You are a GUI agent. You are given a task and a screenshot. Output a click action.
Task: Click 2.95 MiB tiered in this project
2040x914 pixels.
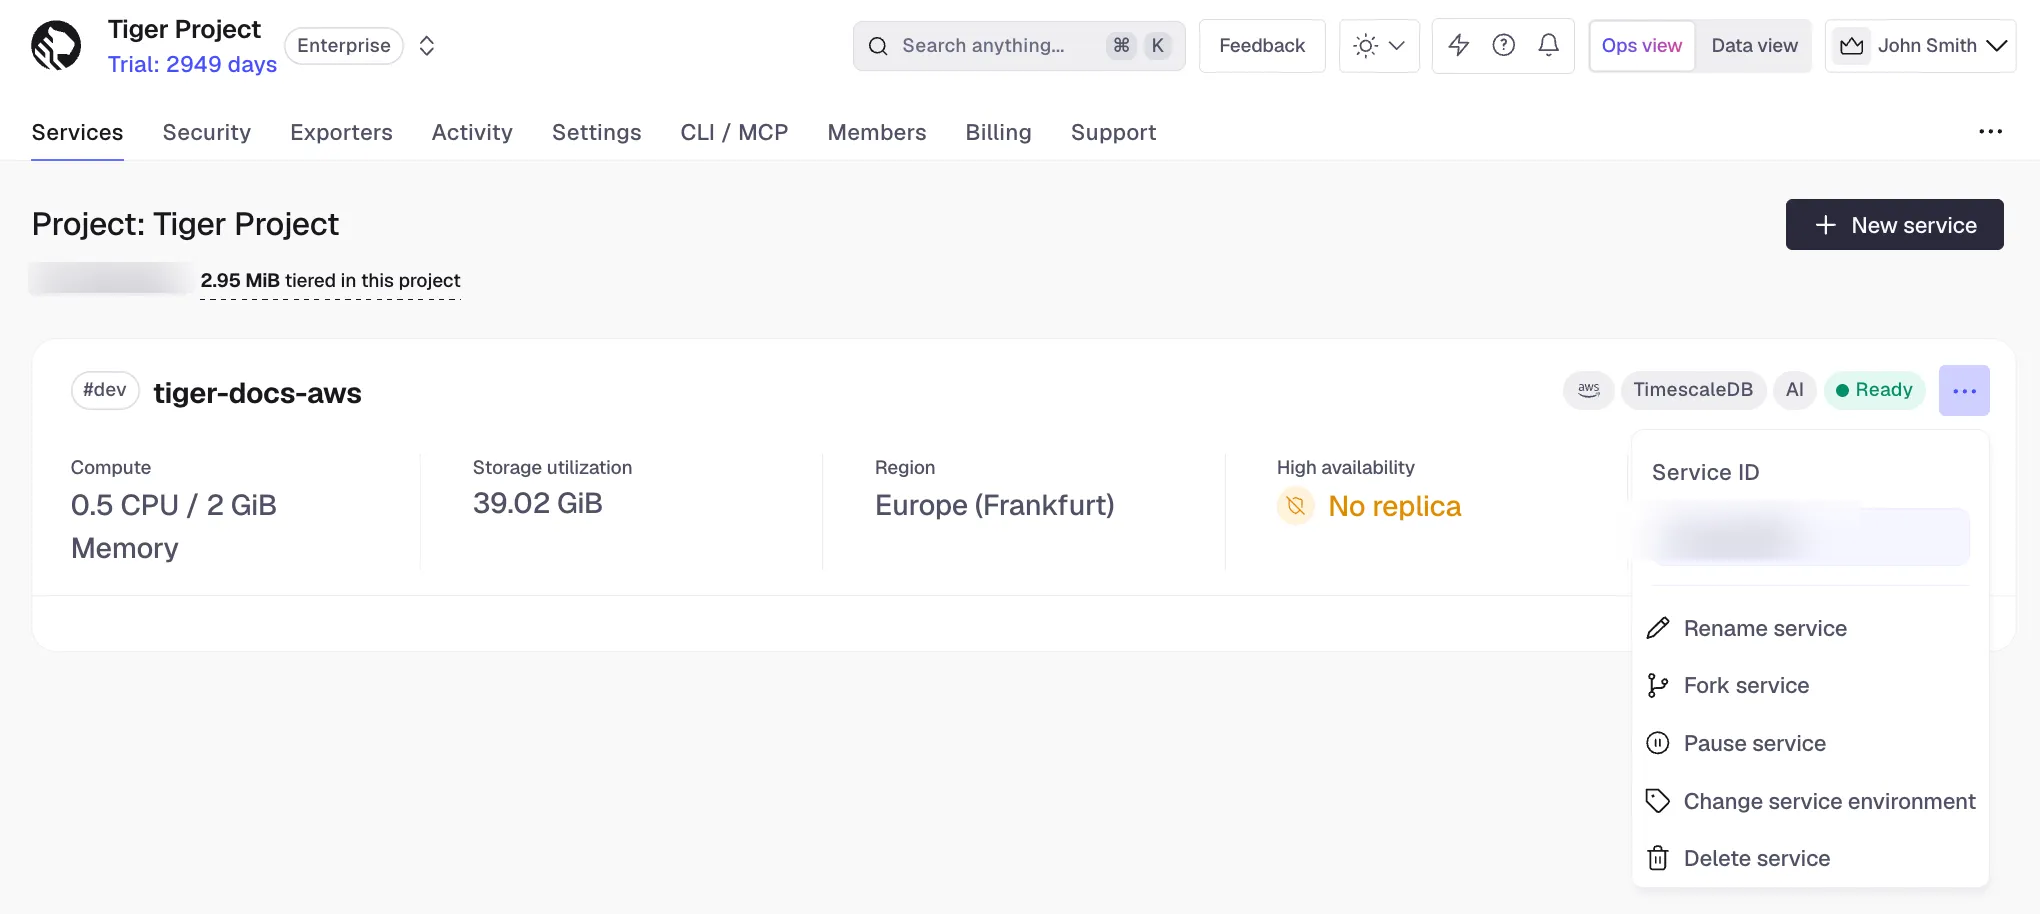(x=330, y=281)
